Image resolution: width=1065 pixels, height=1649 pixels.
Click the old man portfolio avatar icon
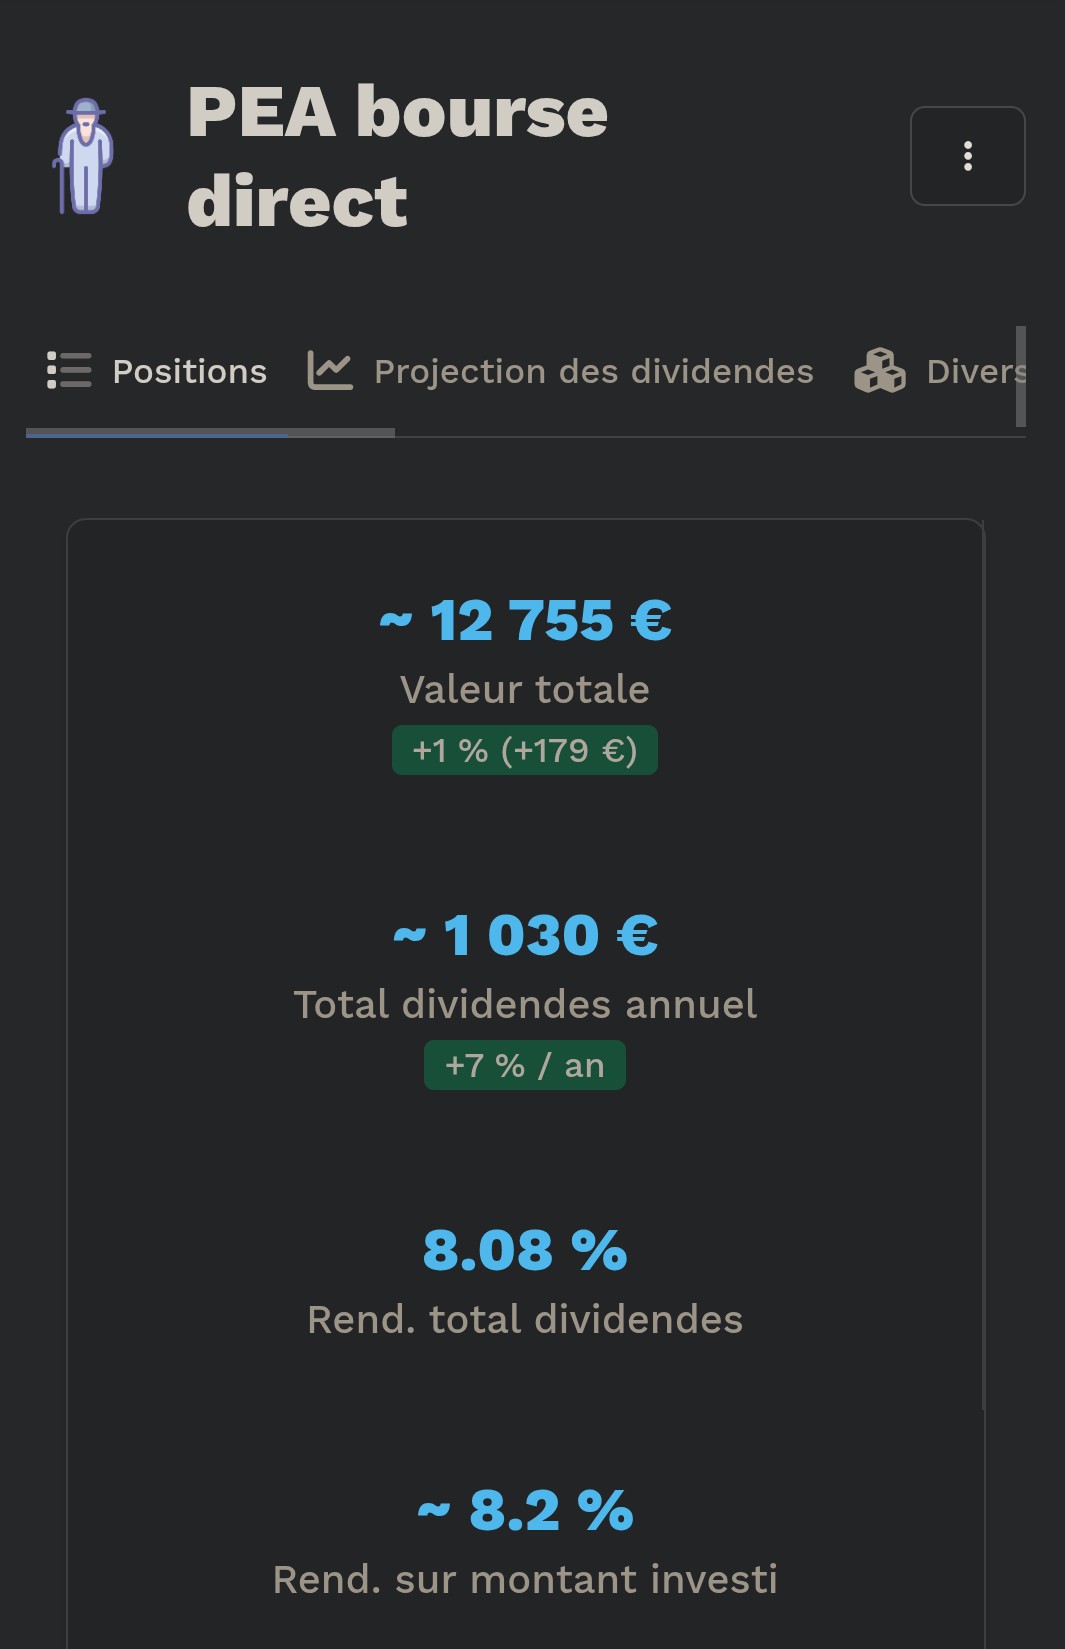coord(84,156)
